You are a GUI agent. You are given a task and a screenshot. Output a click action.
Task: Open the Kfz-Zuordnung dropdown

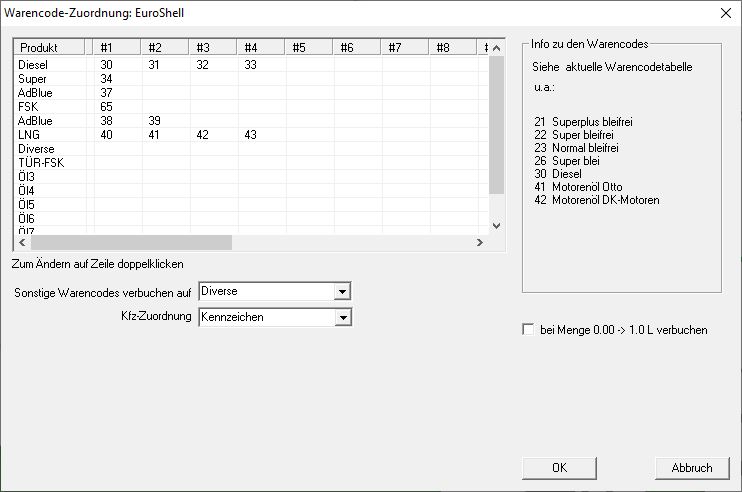[x=343, y=317]
